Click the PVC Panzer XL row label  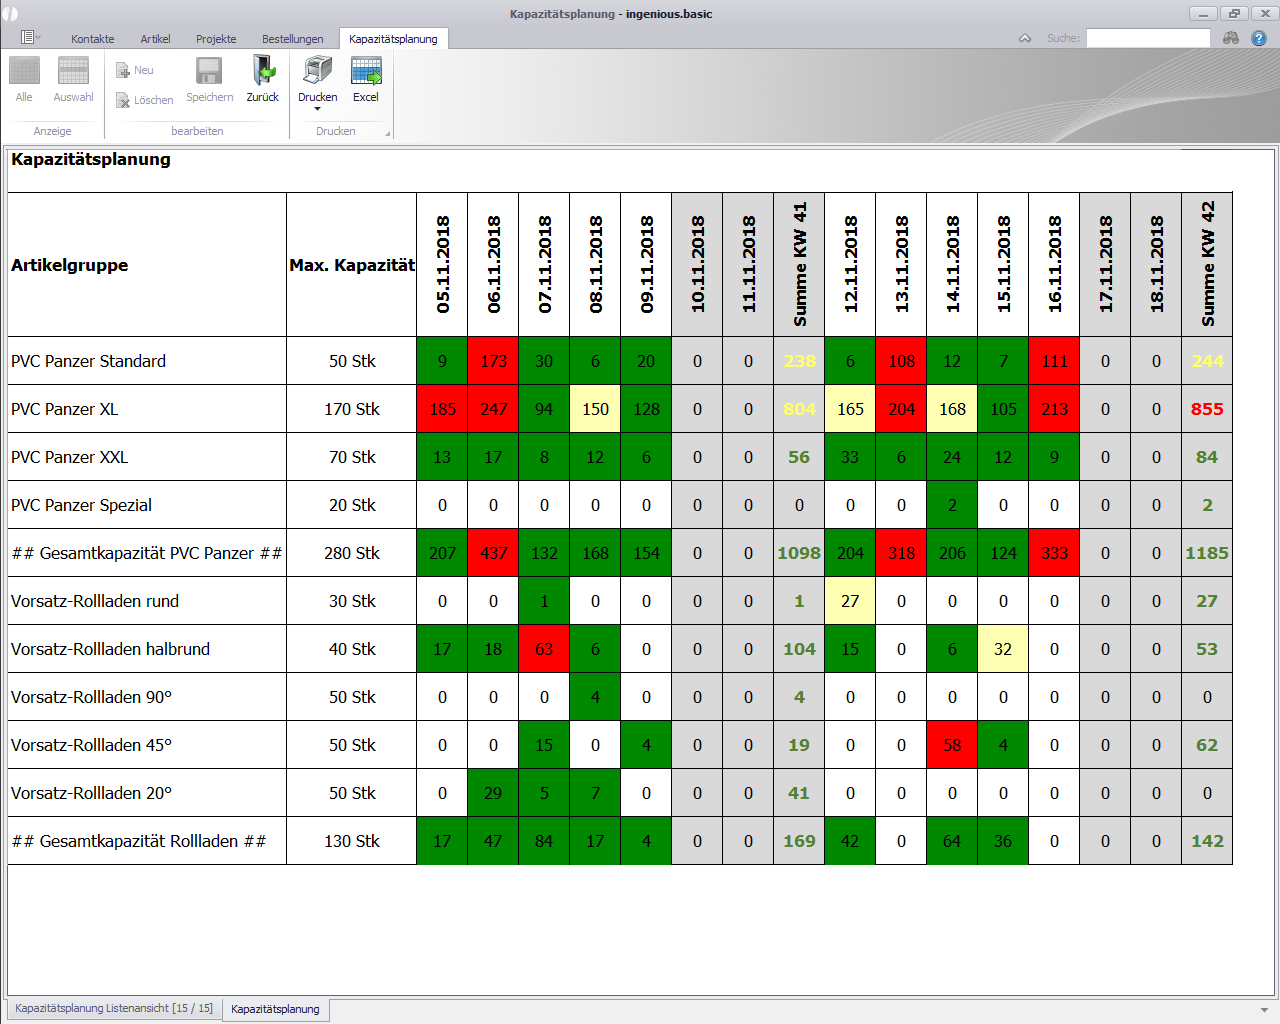(64, 409)
